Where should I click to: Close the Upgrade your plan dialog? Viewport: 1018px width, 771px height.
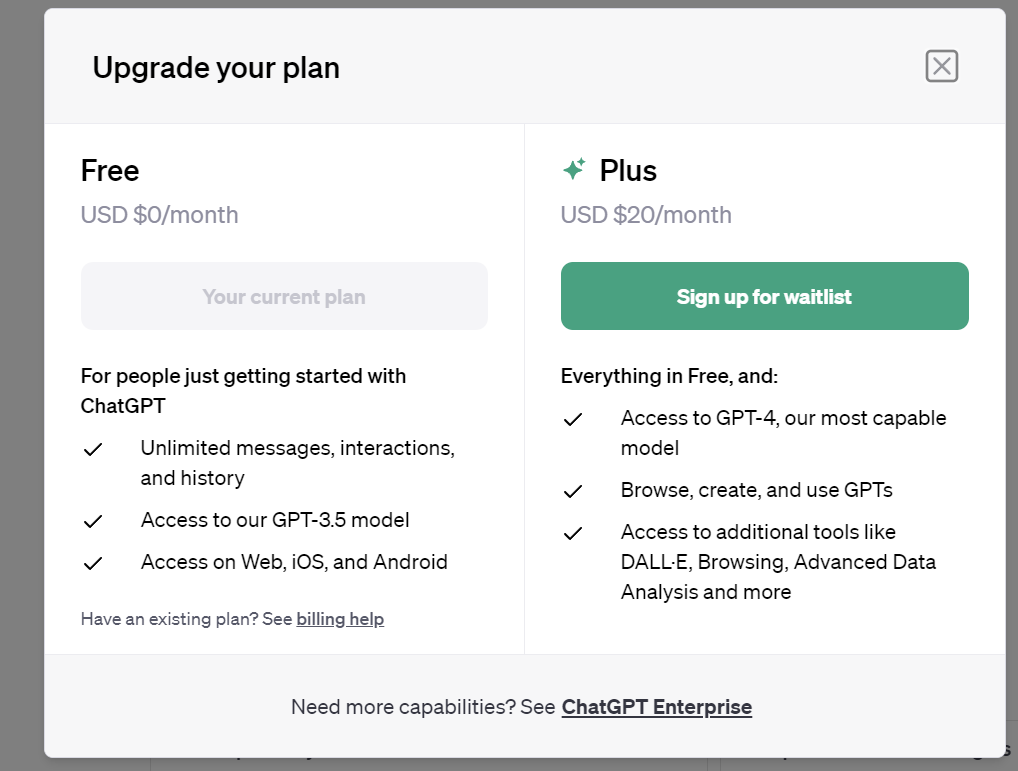pyautogui.click(x=941, y=66)
